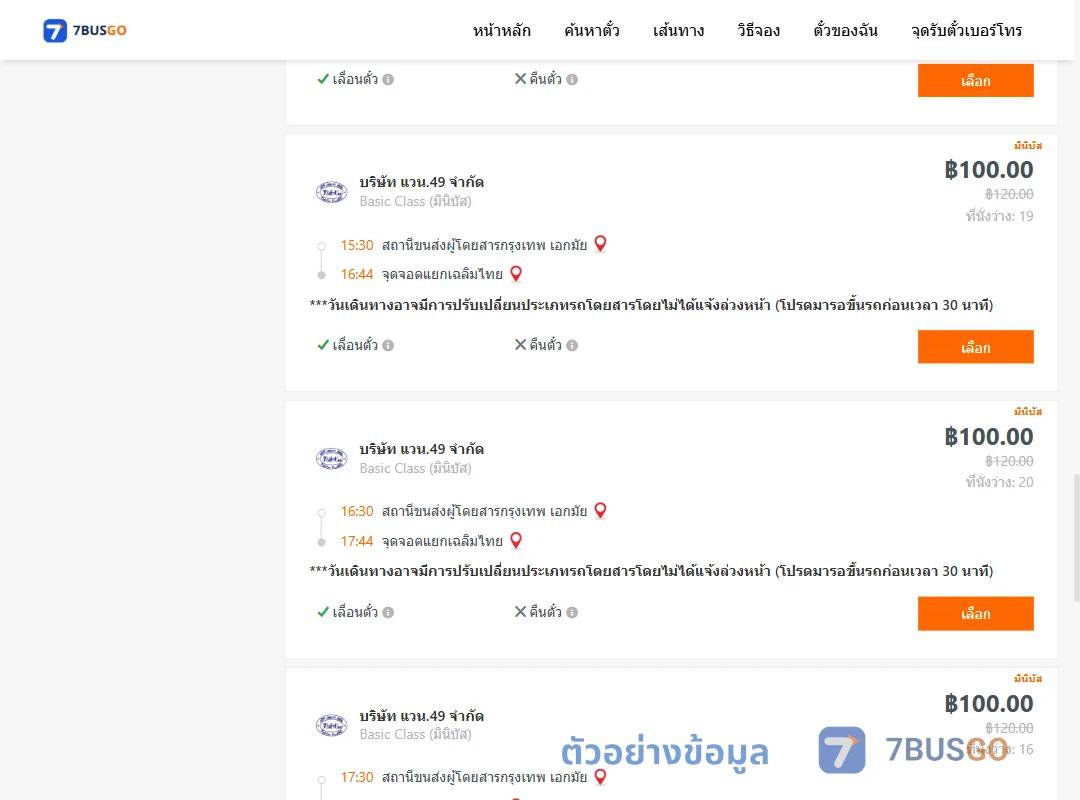The height and width of the screenshot is (800, 1080).
Task: Click the X icon by คืนตั๋ว in 15:30 card
Action: pos(521,345)
